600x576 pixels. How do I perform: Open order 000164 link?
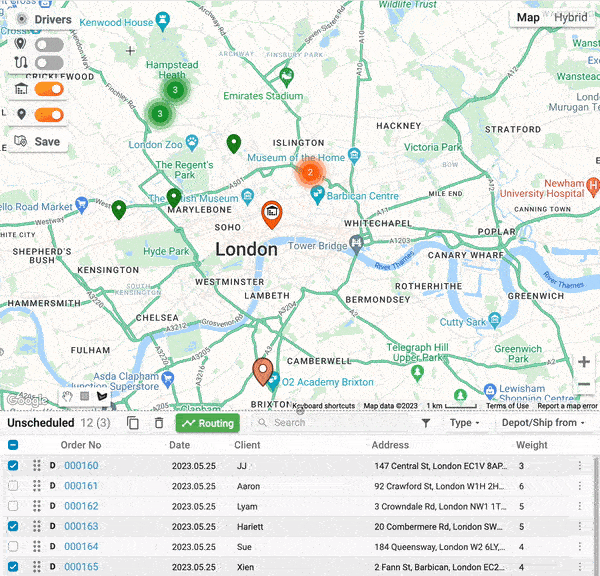tap(81, 547)
